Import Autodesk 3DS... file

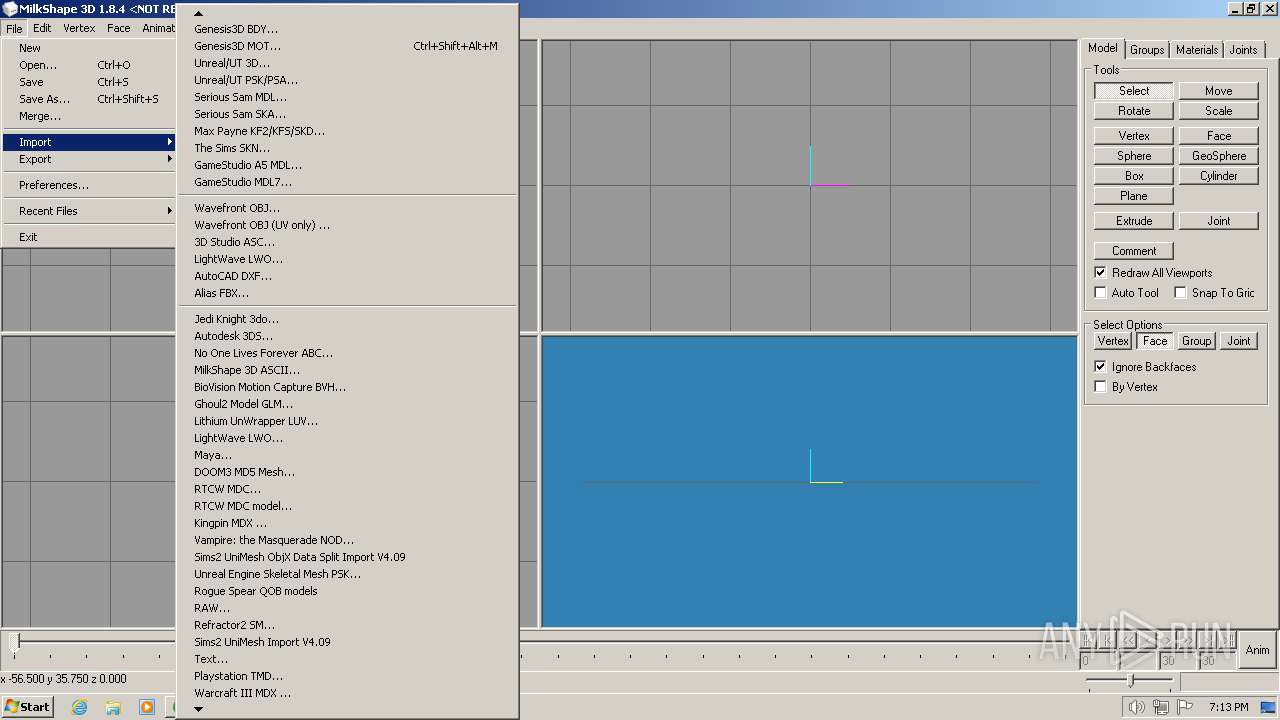(347, 336)
